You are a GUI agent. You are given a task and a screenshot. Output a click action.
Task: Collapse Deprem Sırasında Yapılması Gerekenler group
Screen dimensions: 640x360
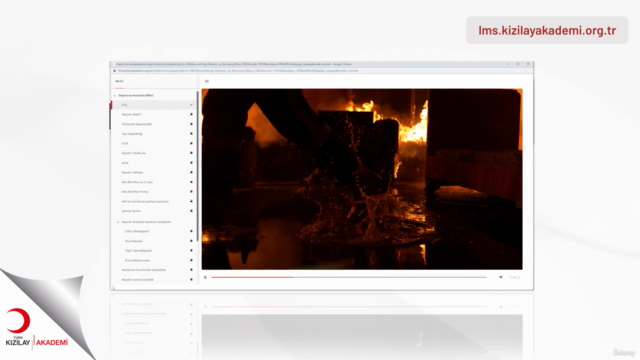coord(118,222)
